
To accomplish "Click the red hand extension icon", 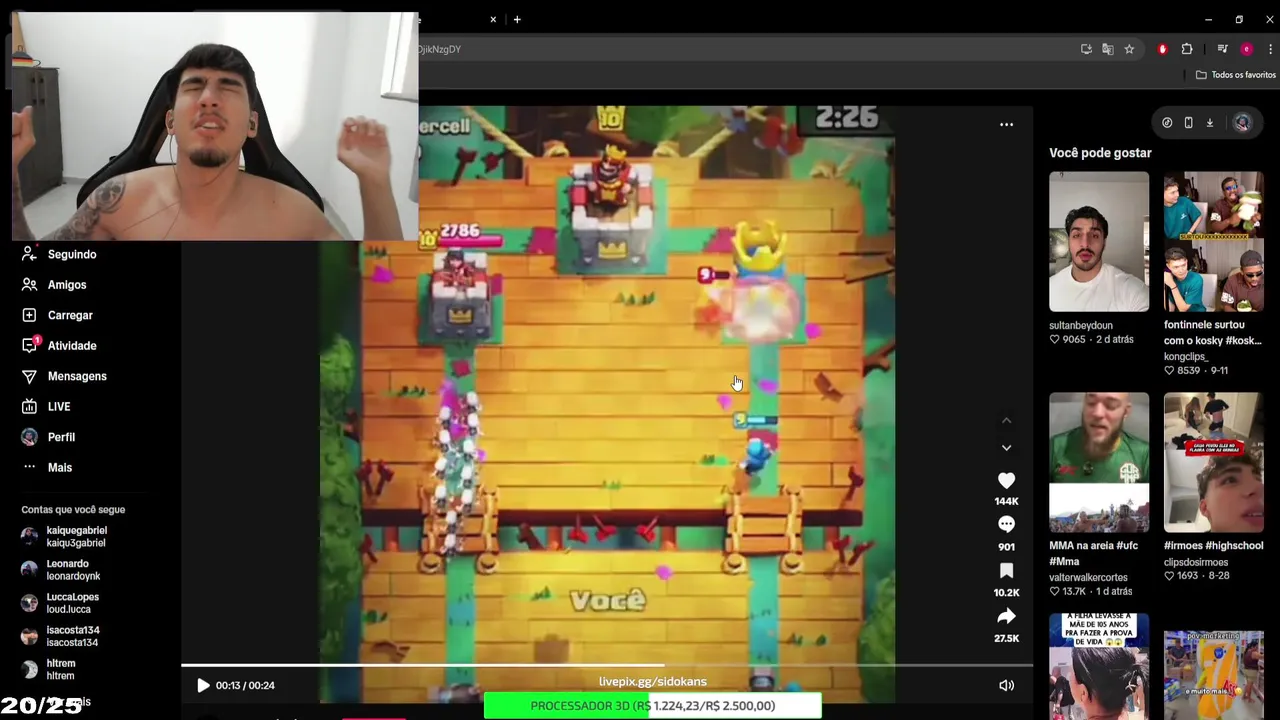I will (1162, 49).
